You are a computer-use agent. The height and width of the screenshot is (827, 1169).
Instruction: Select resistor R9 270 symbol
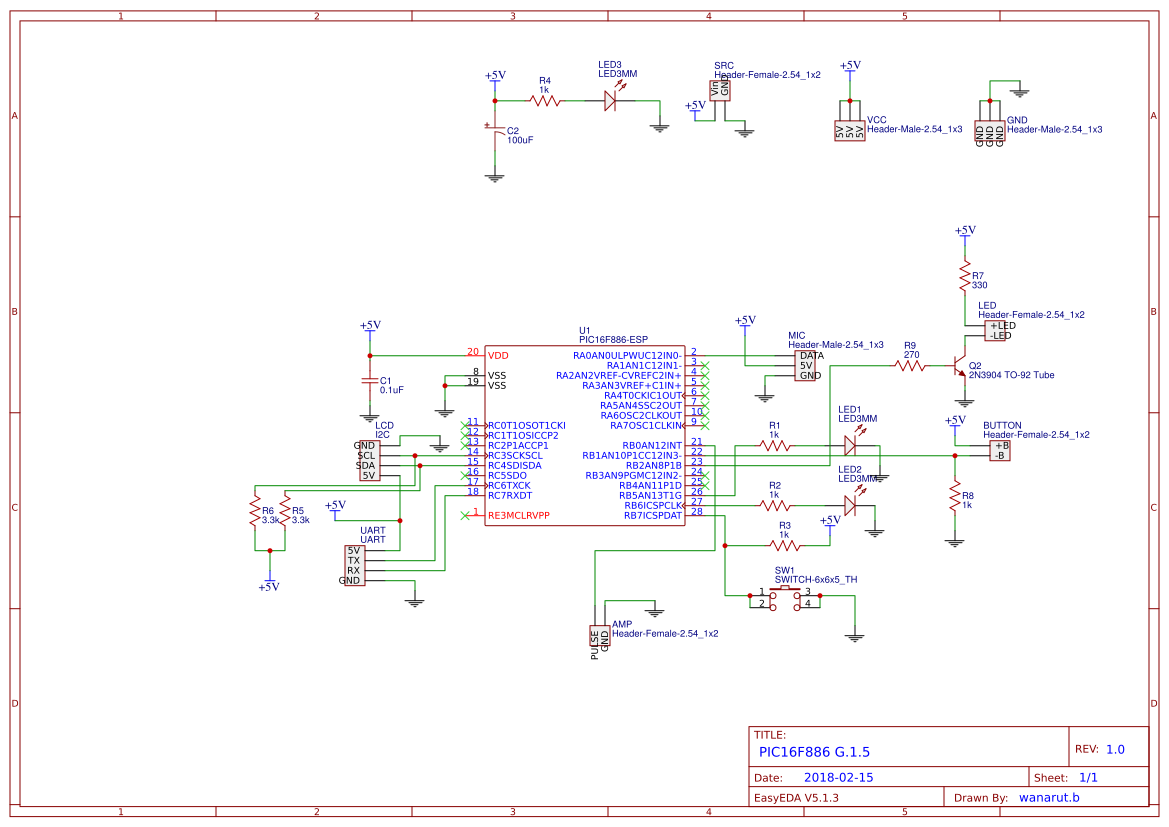pos(911,365)
